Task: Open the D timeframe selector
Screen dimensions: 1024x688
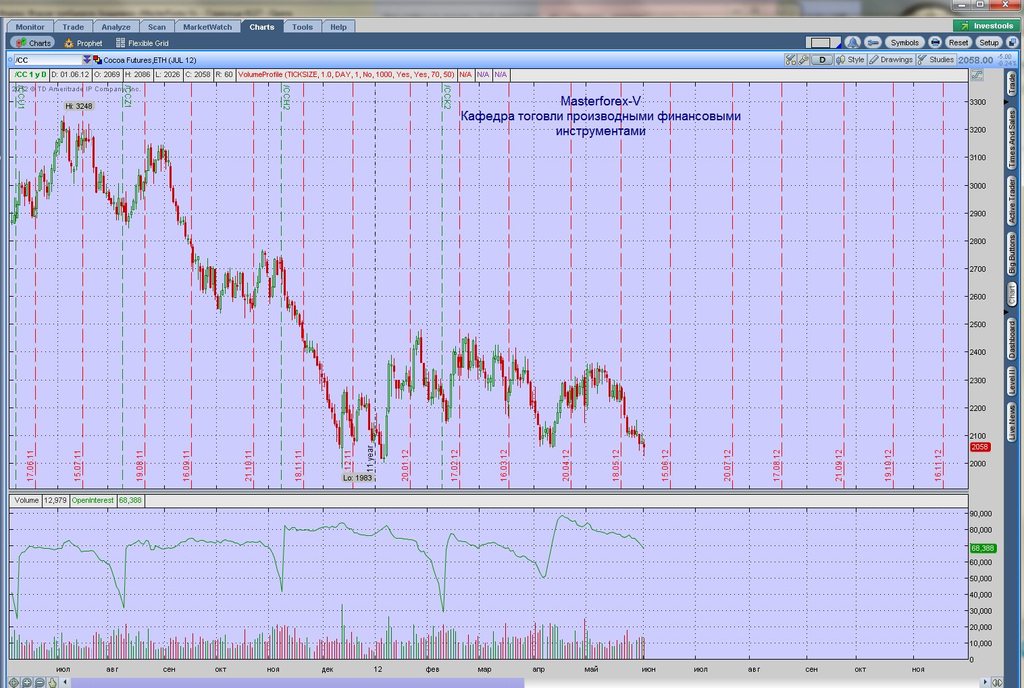Action: (822, 60)
